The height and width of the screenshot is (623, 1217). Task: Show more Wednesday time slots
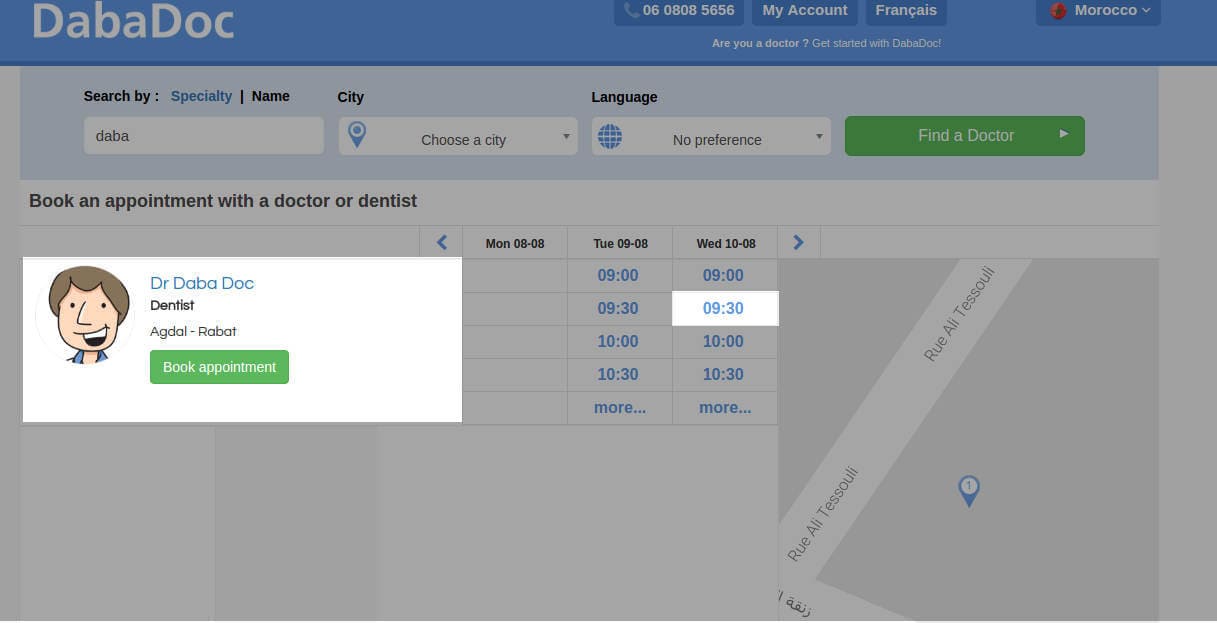[725, 407]
